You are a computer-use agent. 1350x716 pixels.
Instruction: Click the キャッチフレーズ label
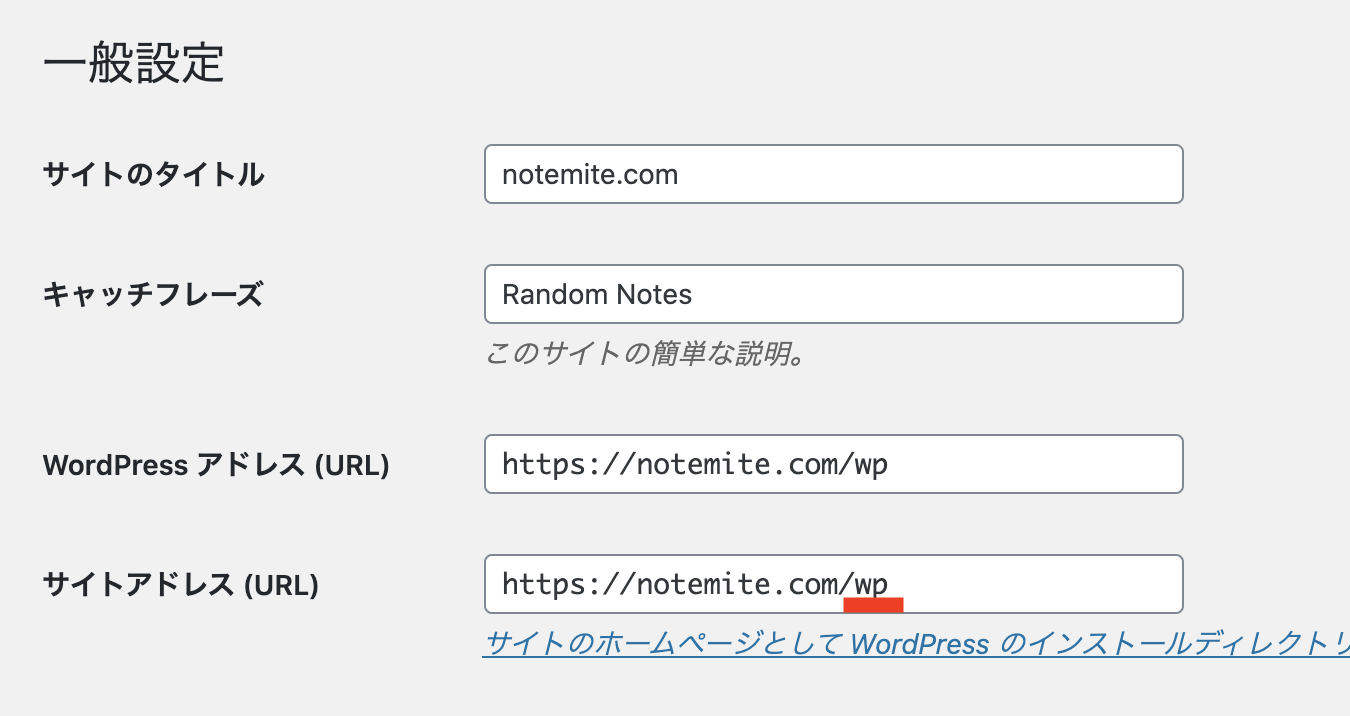tap(153, 295)
